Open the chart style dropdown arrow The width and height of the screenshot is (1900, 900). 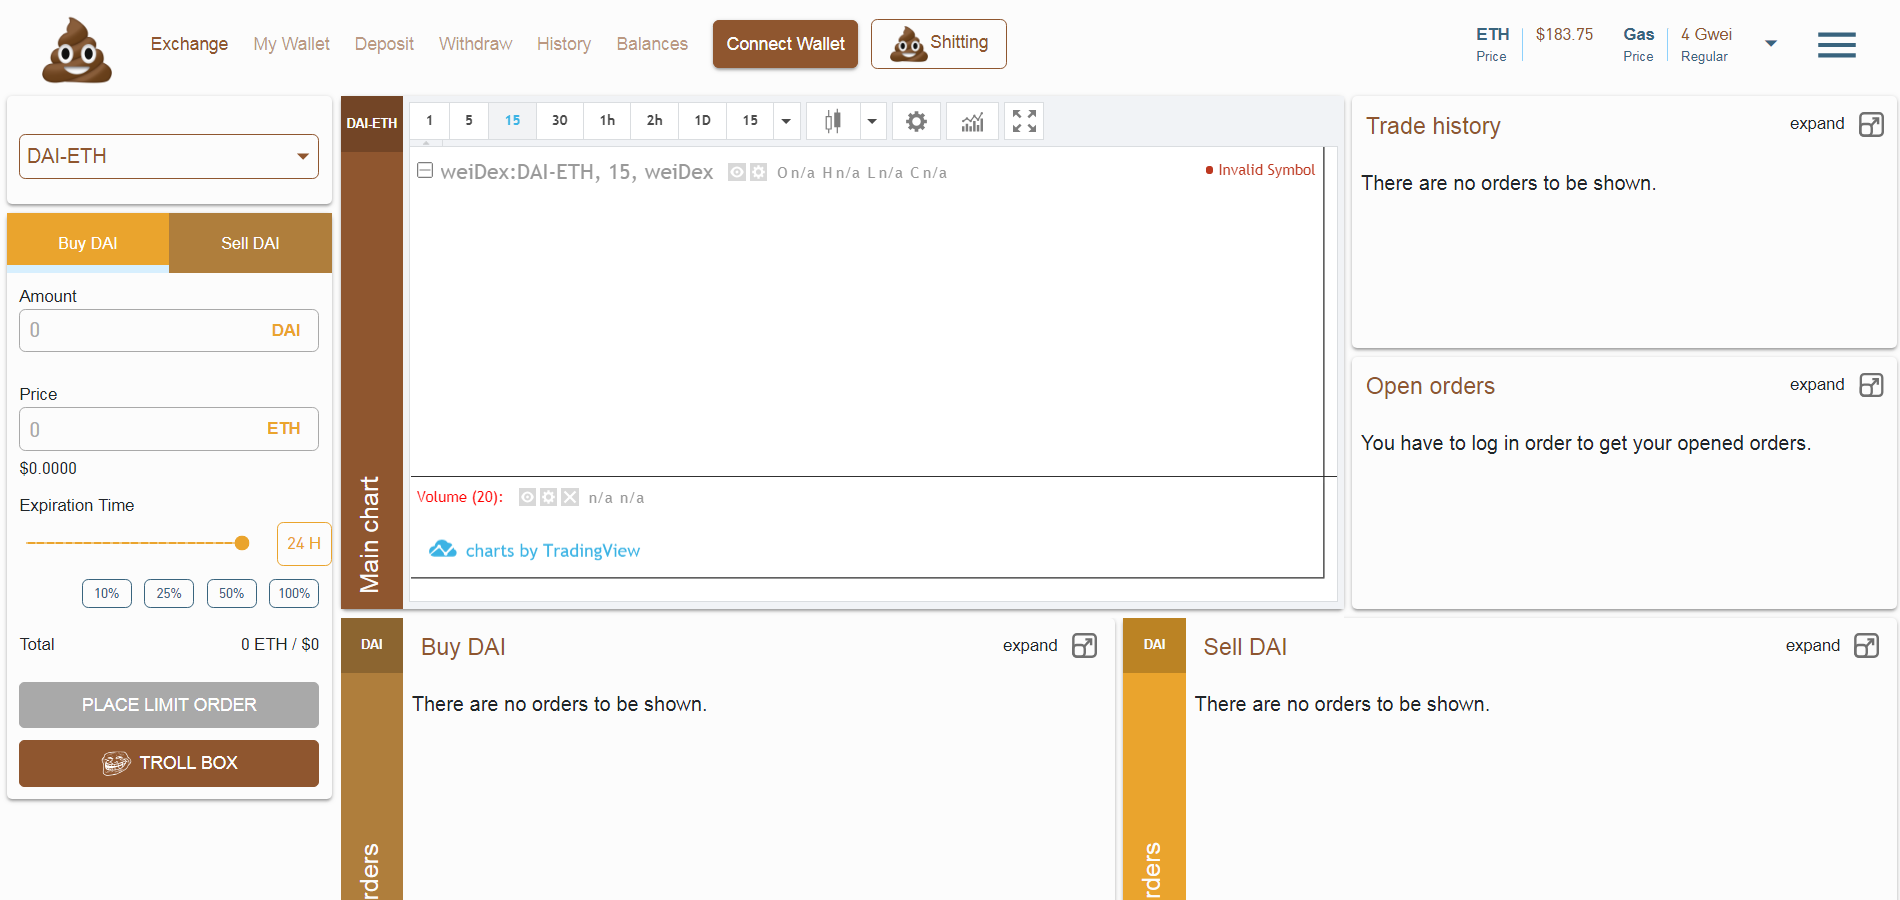point(872,121)
